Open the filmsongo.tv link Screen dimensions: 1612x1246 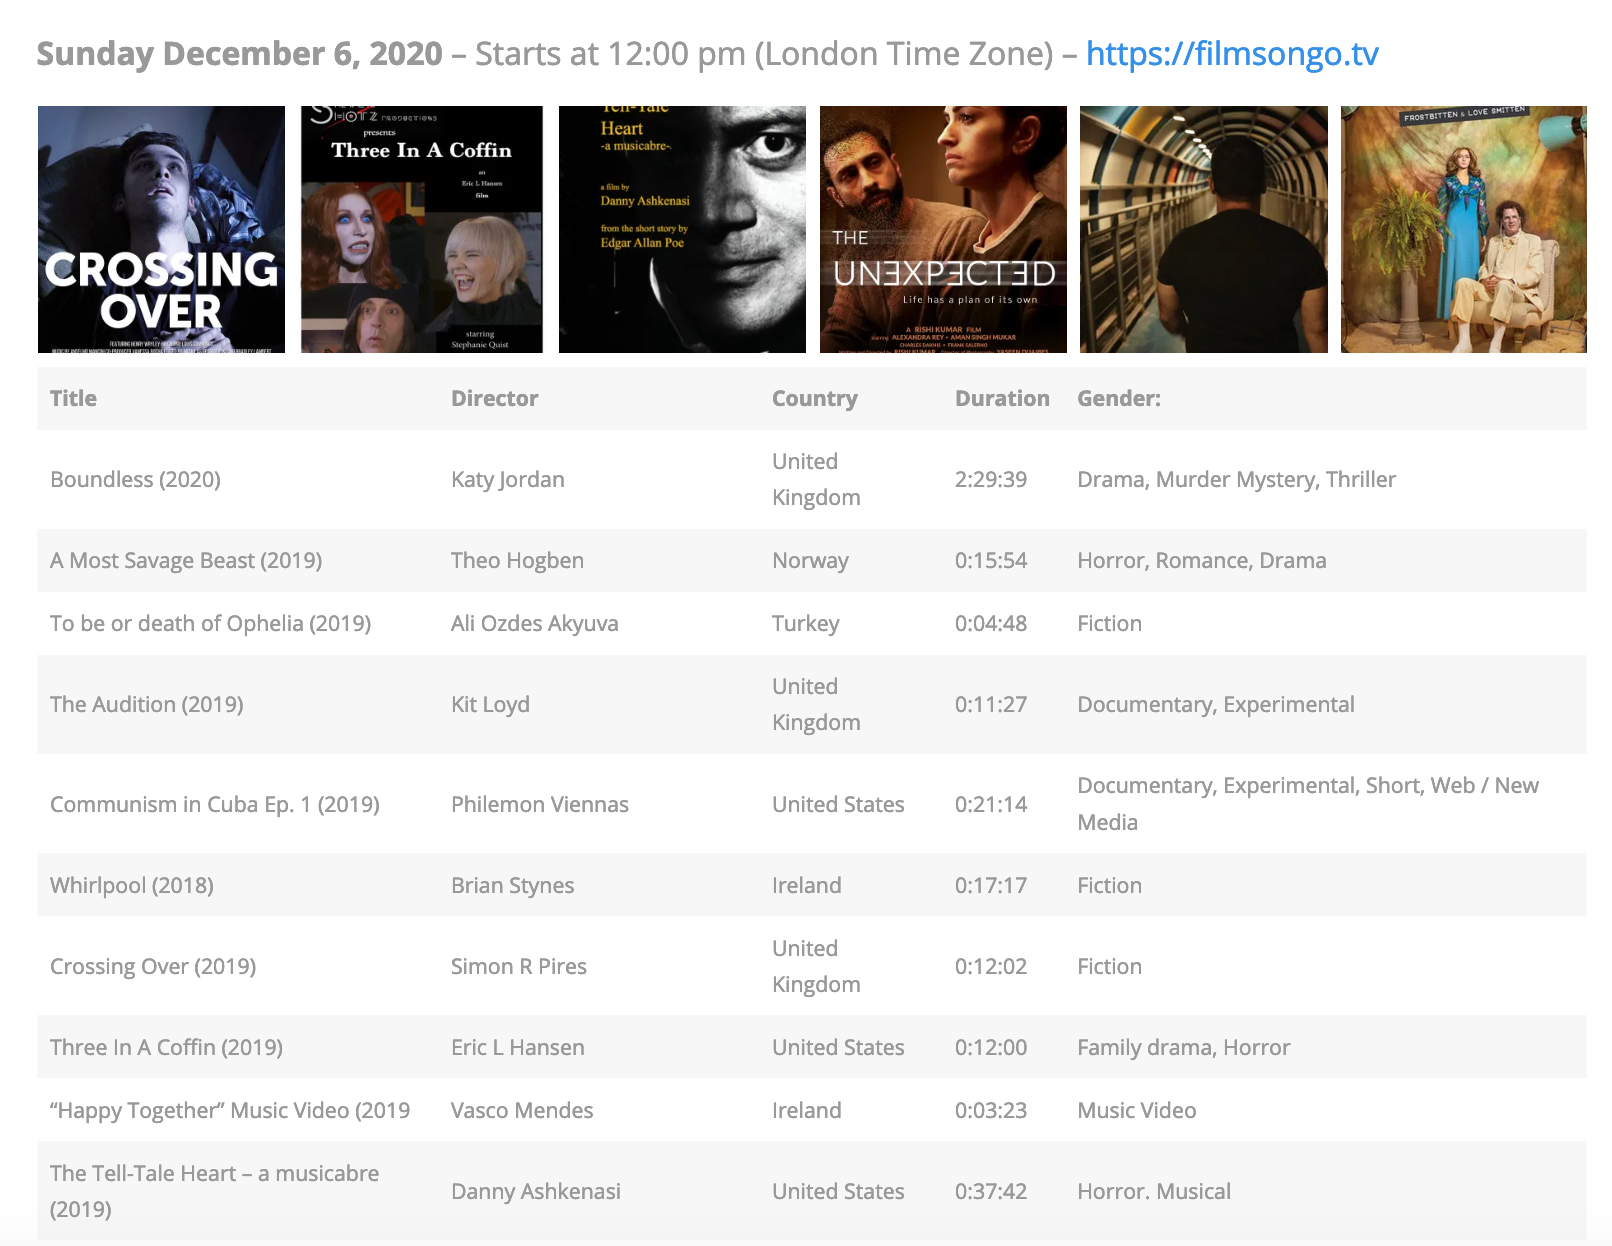[1231, 54]
